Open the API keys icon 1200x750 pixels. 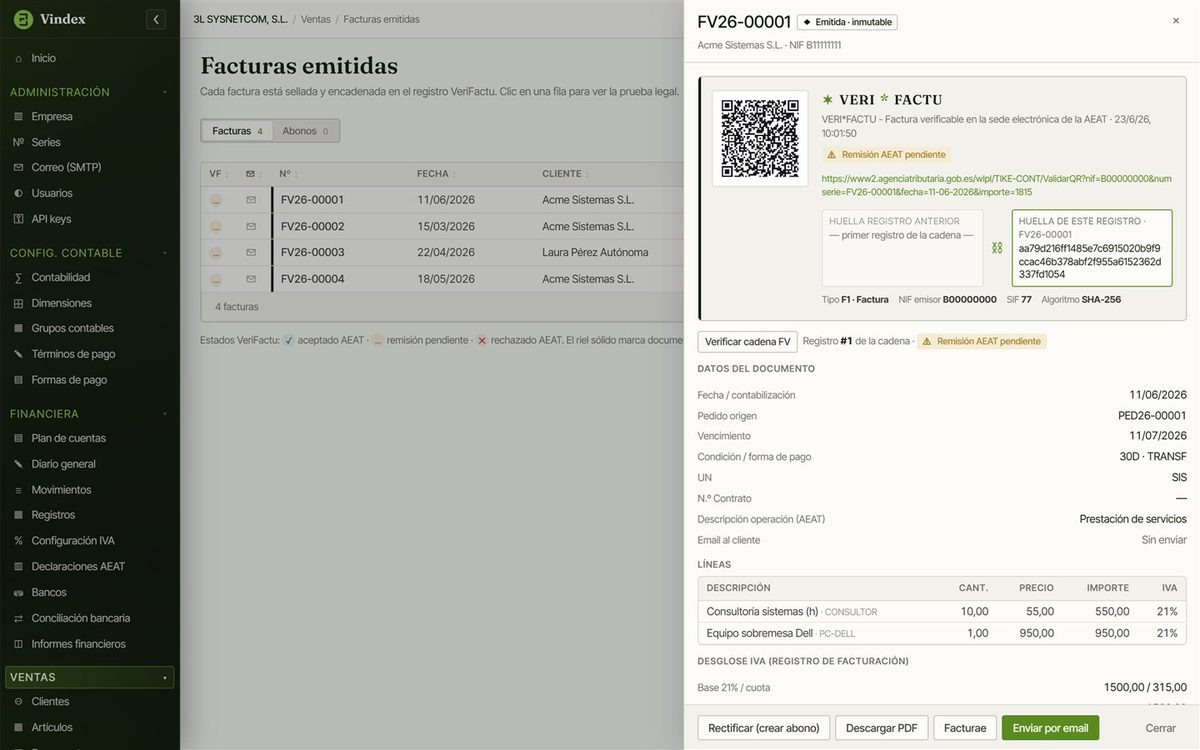pos(18,219)
